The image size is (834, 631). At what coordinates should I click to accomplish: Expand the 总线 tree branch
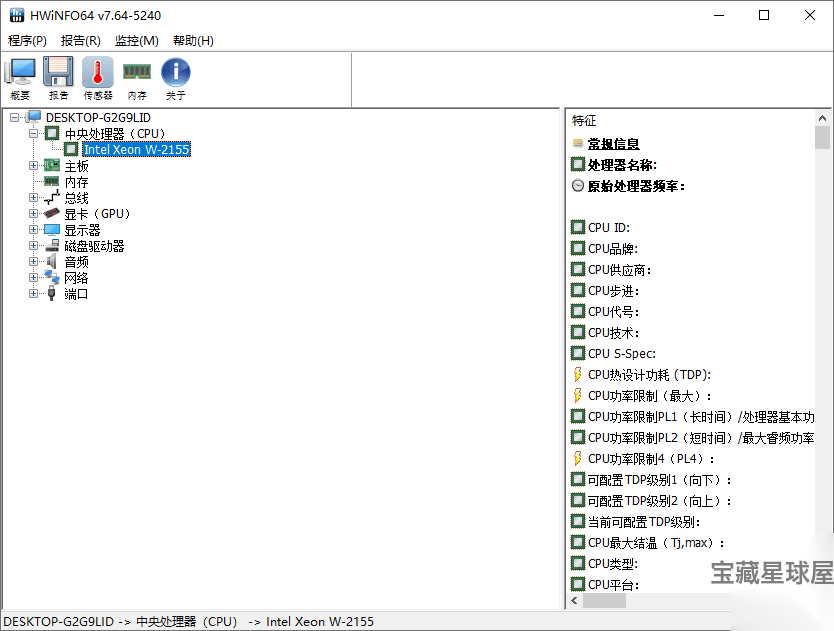coord(34,197)
